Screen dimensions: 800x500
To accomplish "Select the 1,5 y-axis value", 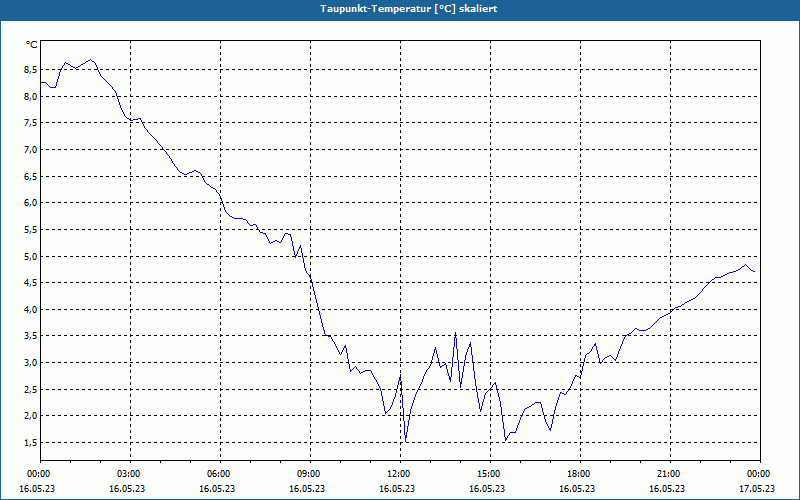I will pos(31,442).
